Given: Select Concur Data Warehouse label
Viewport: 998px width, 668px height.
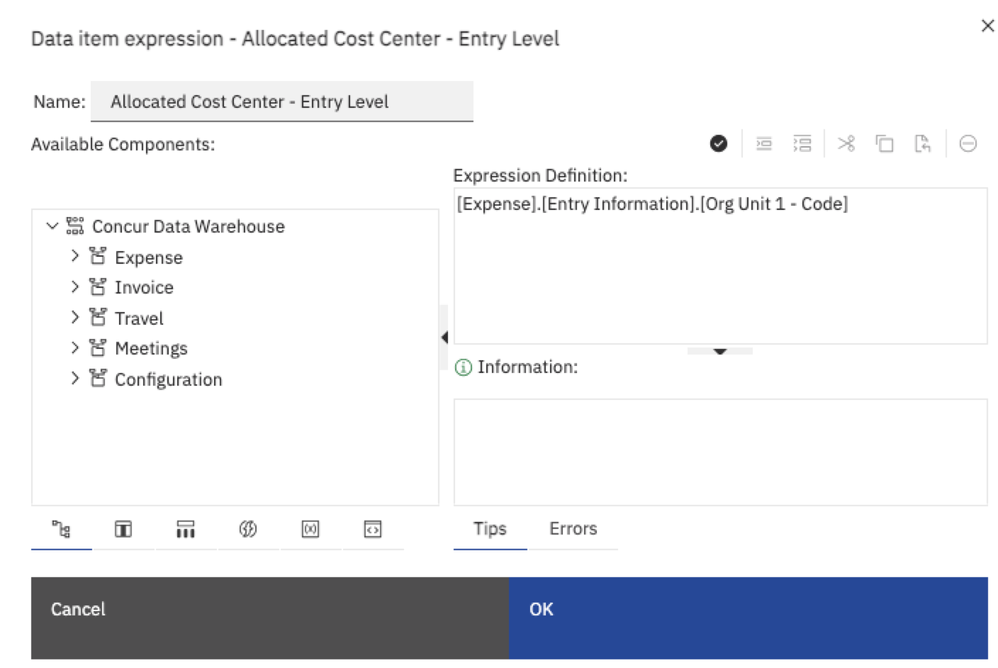Looking at the screenshot, I should tap(188, 226).
